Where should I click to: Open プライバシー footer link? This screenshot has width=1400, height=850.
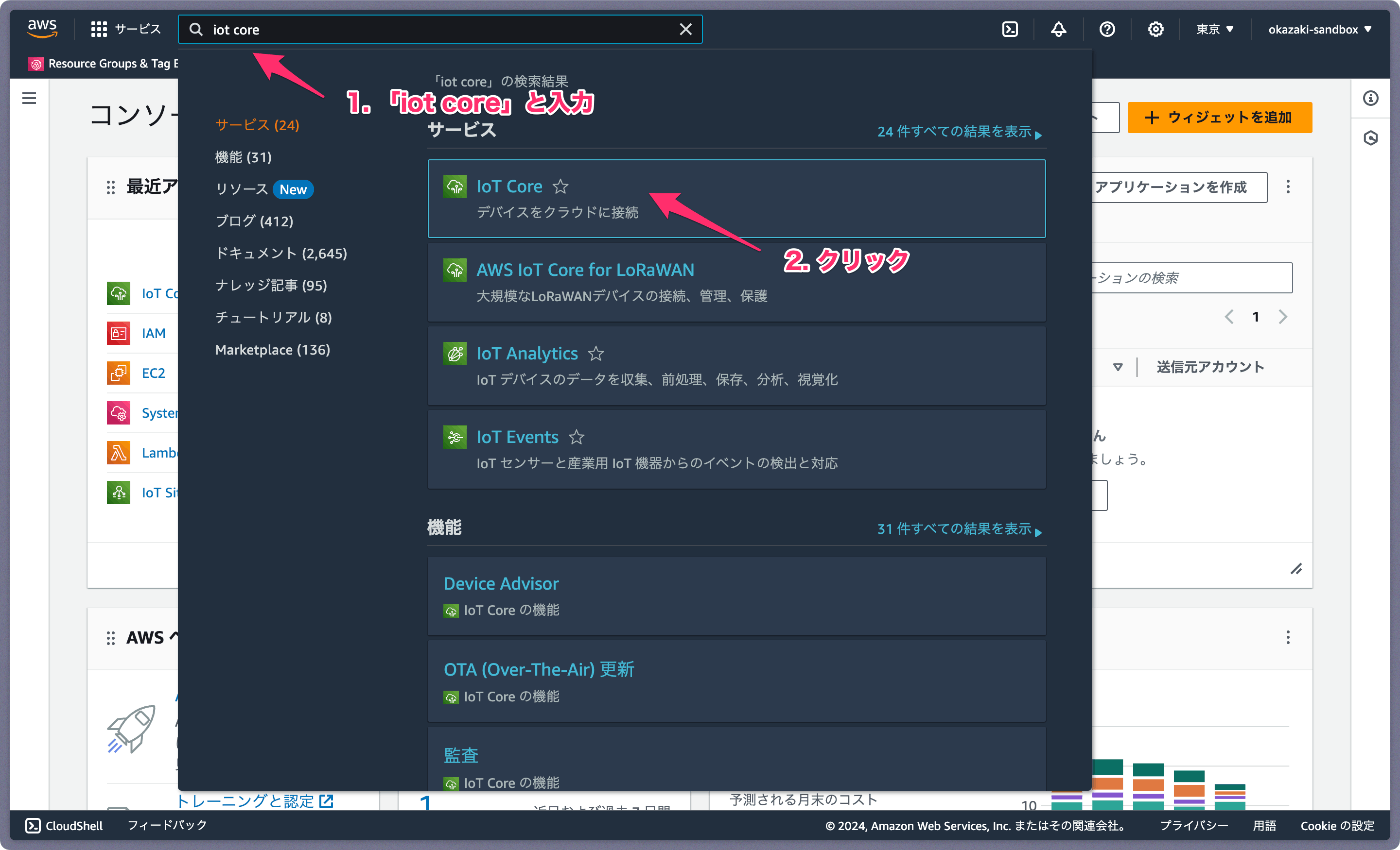click(x=1194, y=826)
